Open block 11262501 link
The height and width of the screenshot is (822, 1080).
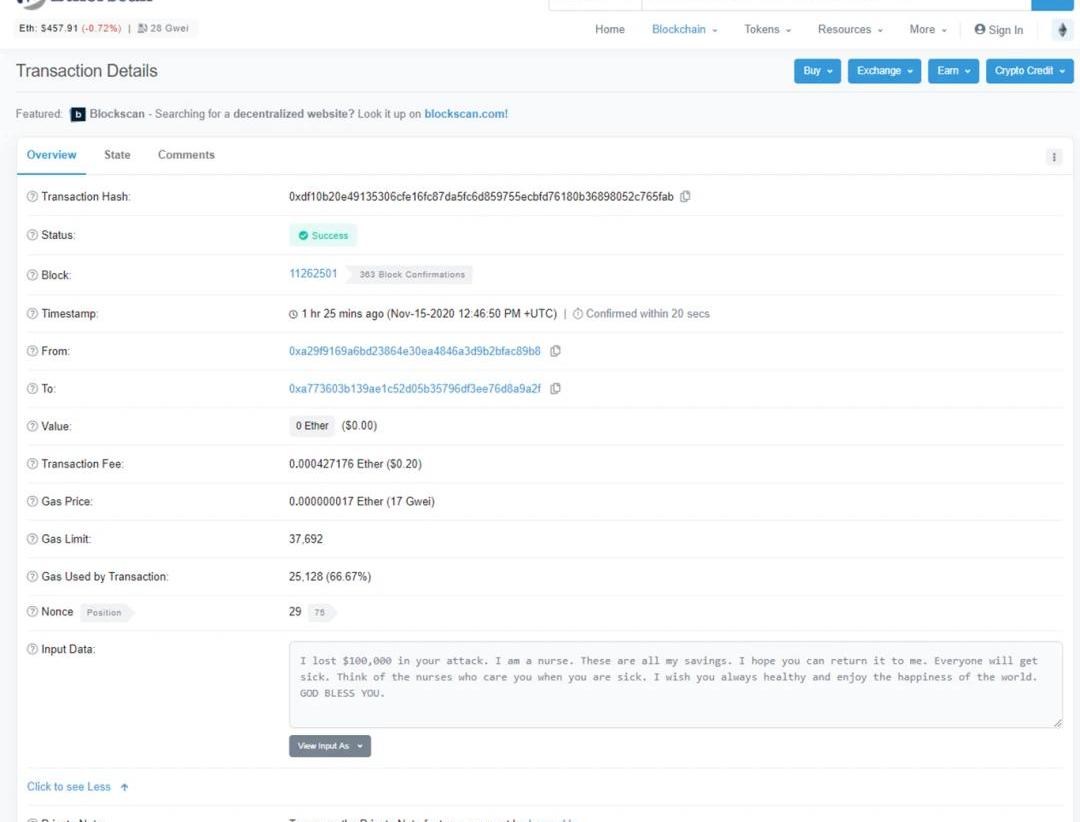point(313,274)
